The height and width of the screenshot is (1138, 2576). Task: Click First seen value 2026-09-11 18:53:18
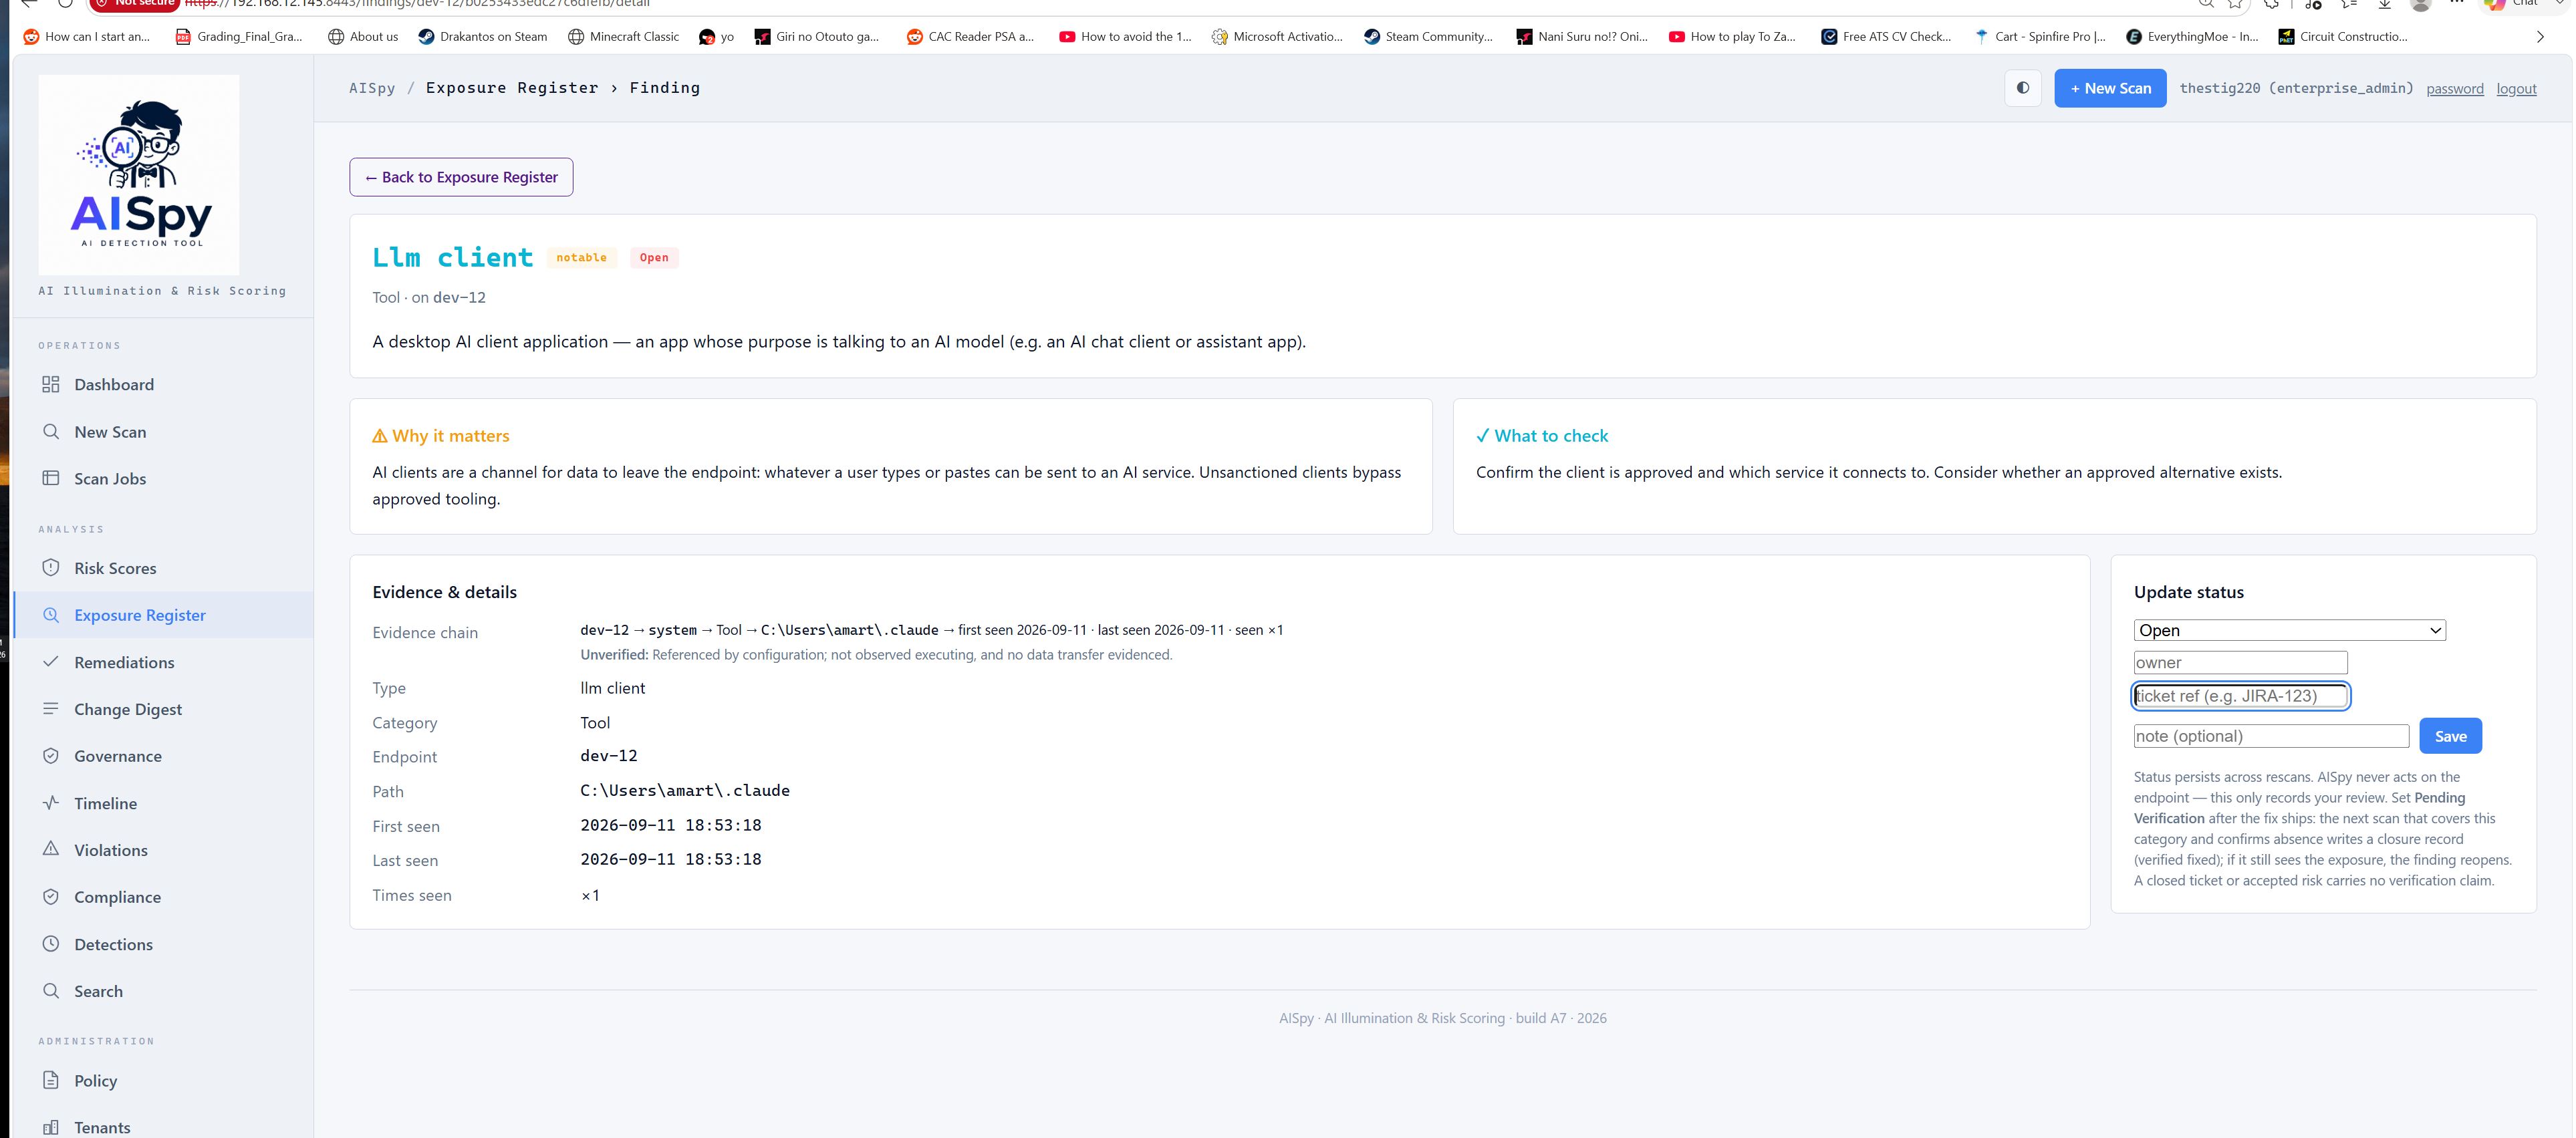click(671, 825)
